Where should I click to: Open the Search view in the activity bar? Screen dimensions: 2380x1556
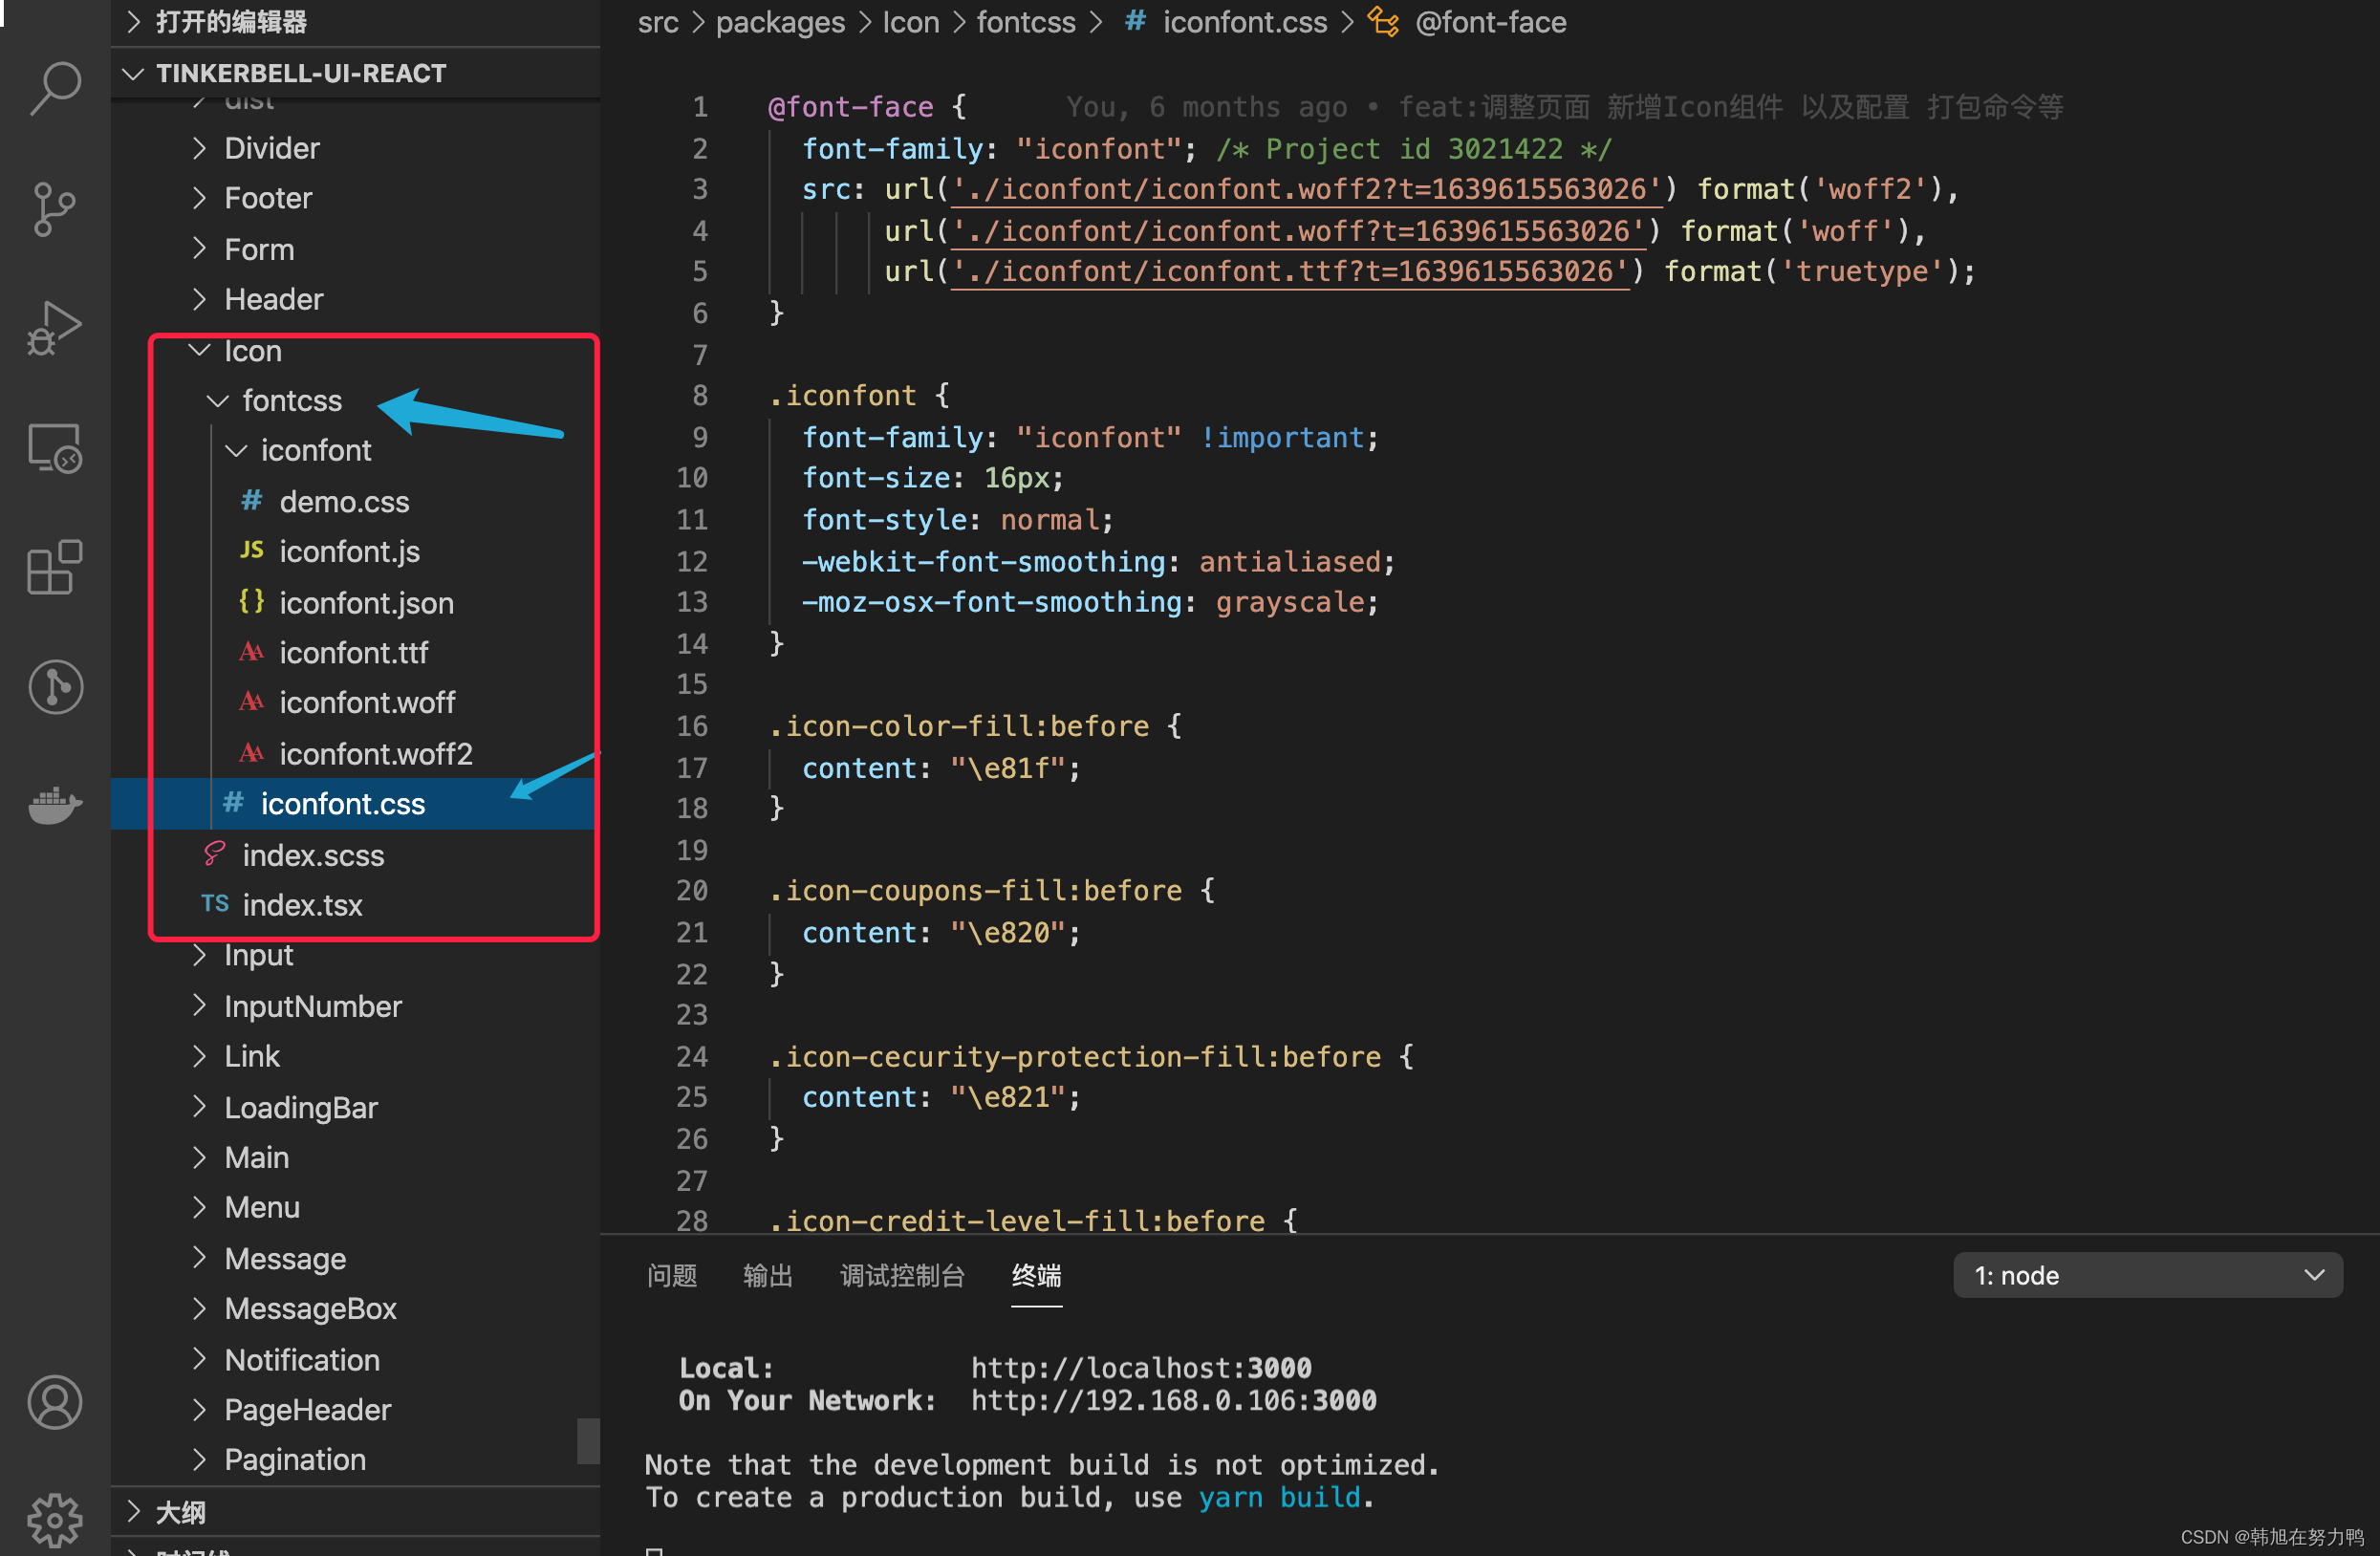click(55, 88)
